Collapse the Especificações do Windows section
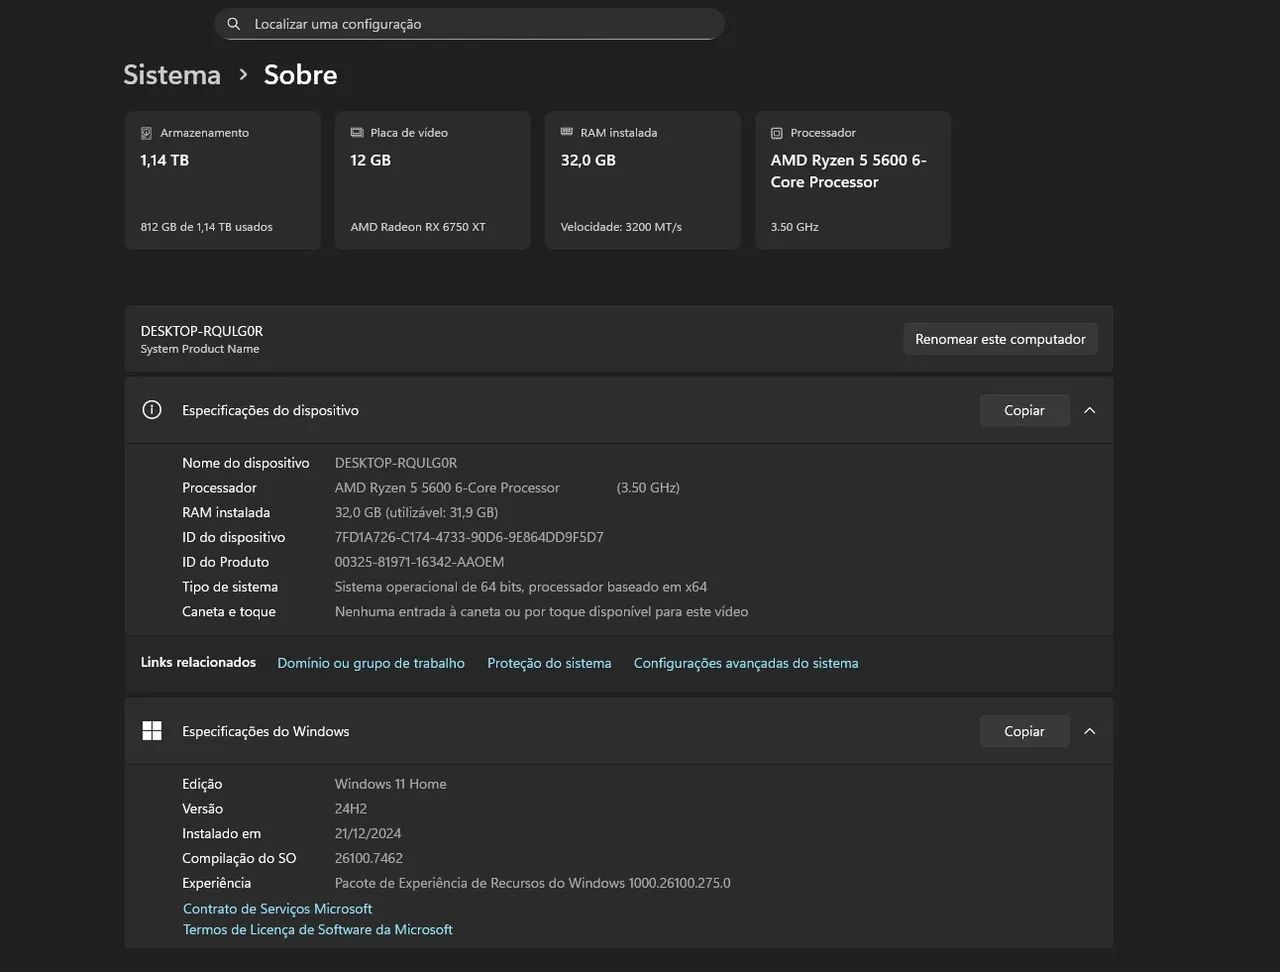 click(1090, 731)
